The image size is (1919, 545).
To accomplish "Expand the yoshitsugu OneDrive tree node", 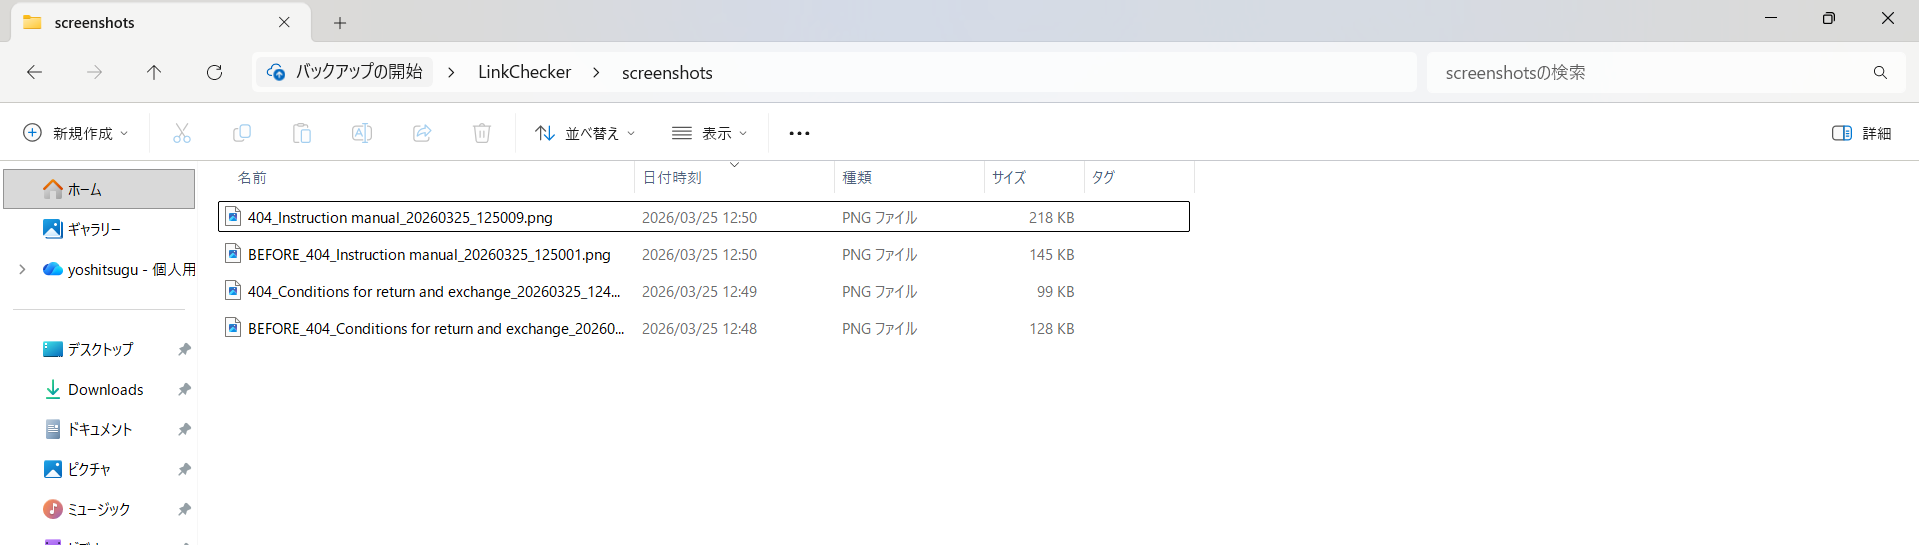I will pyautogui.click(x=22, y=269).
